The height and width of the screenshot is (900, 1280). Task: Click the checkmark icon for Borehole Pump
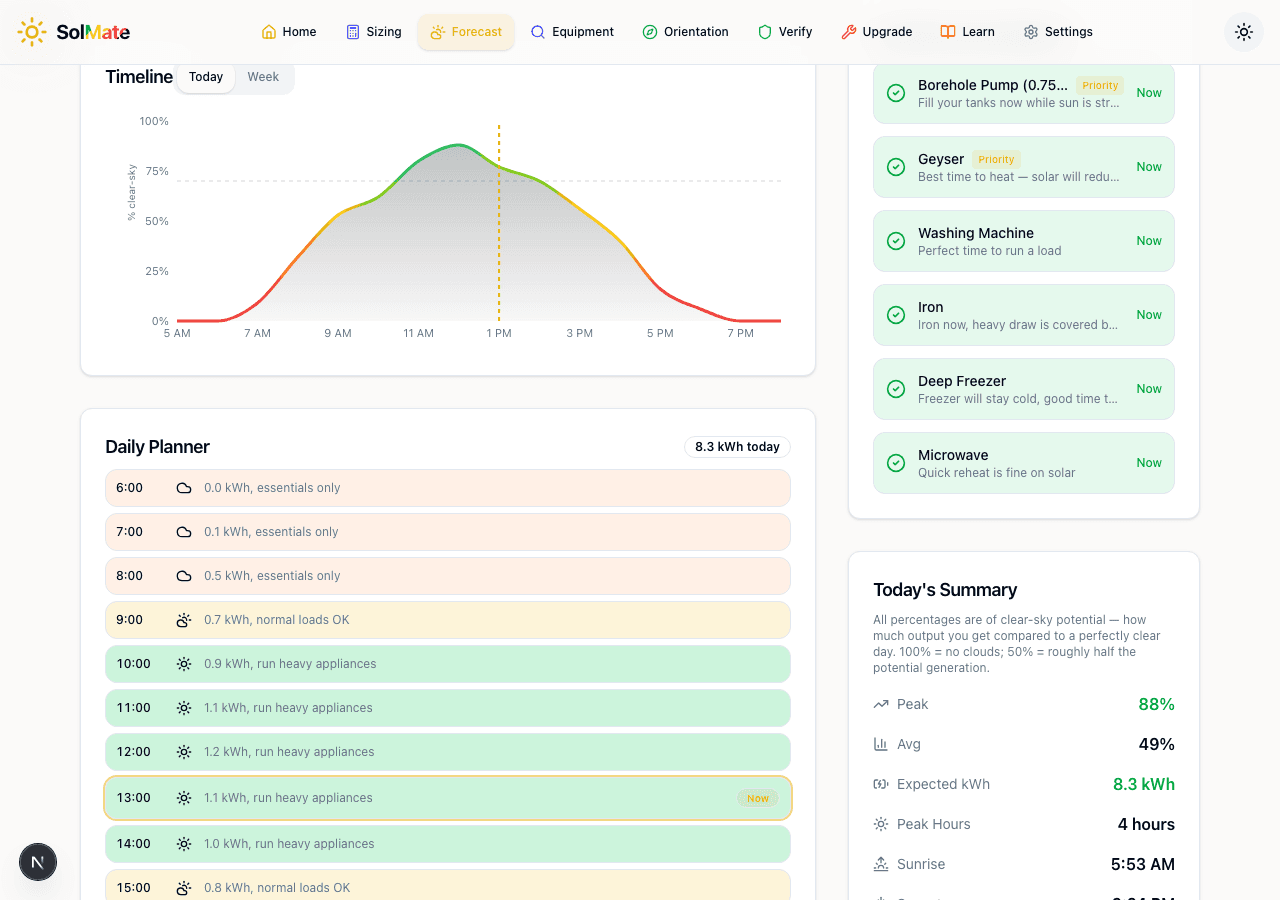point(896,93)
